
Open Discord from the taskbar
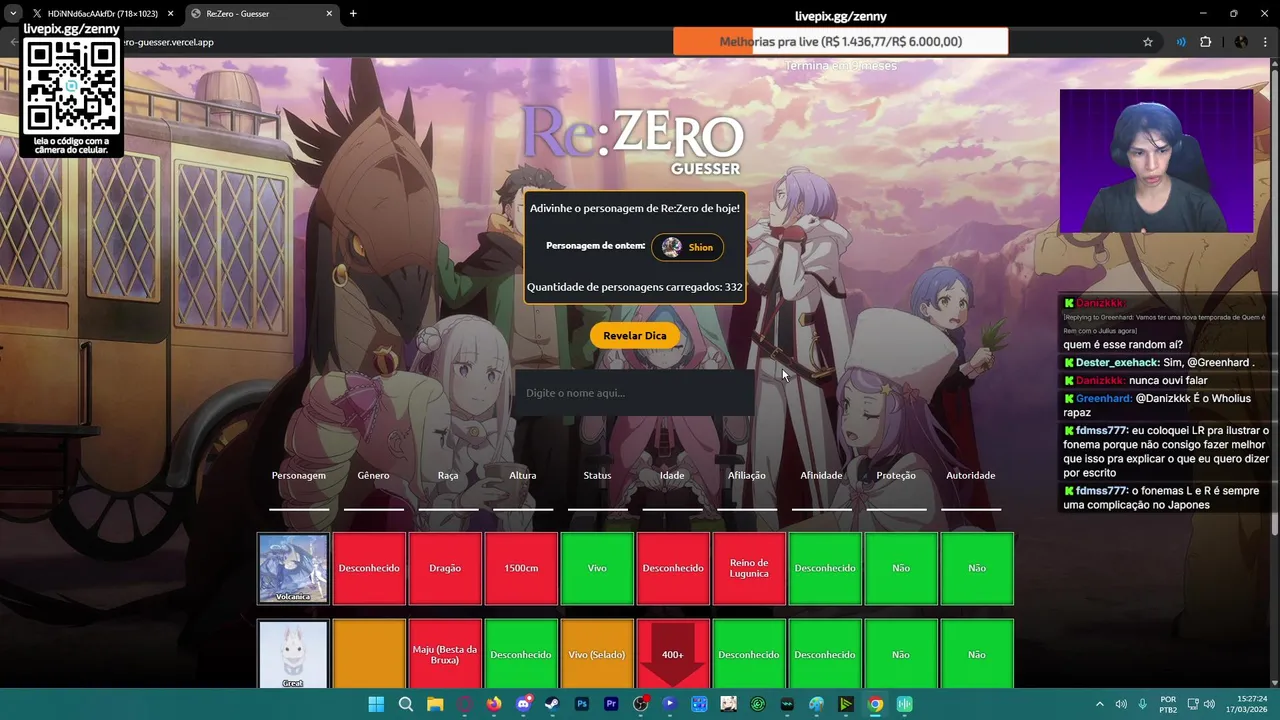523,704
